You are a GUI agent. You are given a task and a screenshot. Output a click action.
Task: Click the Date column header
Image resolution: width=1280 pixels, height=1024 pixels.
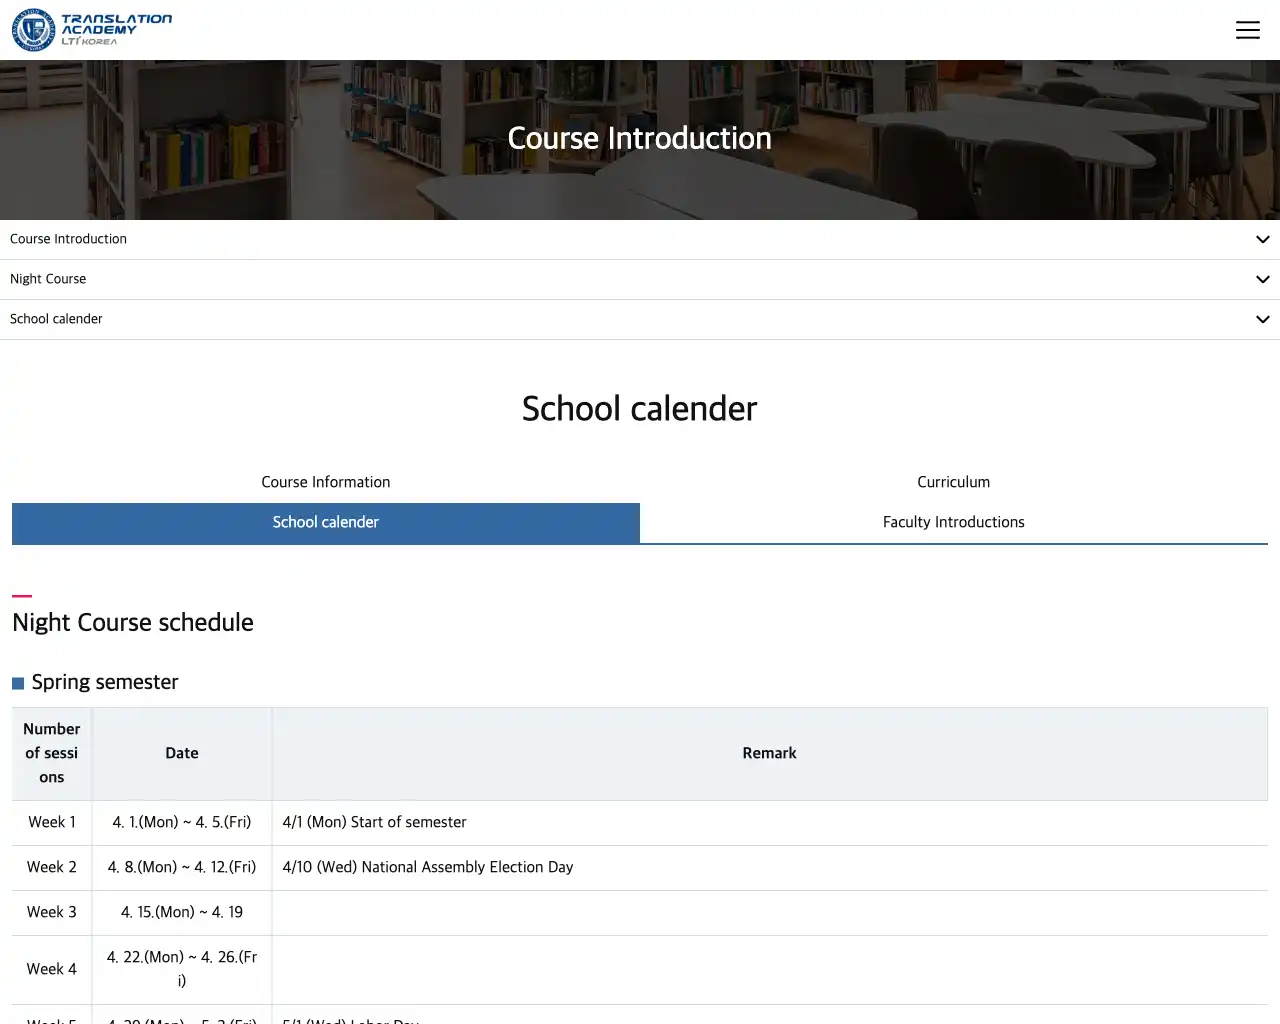pos(182,753)
